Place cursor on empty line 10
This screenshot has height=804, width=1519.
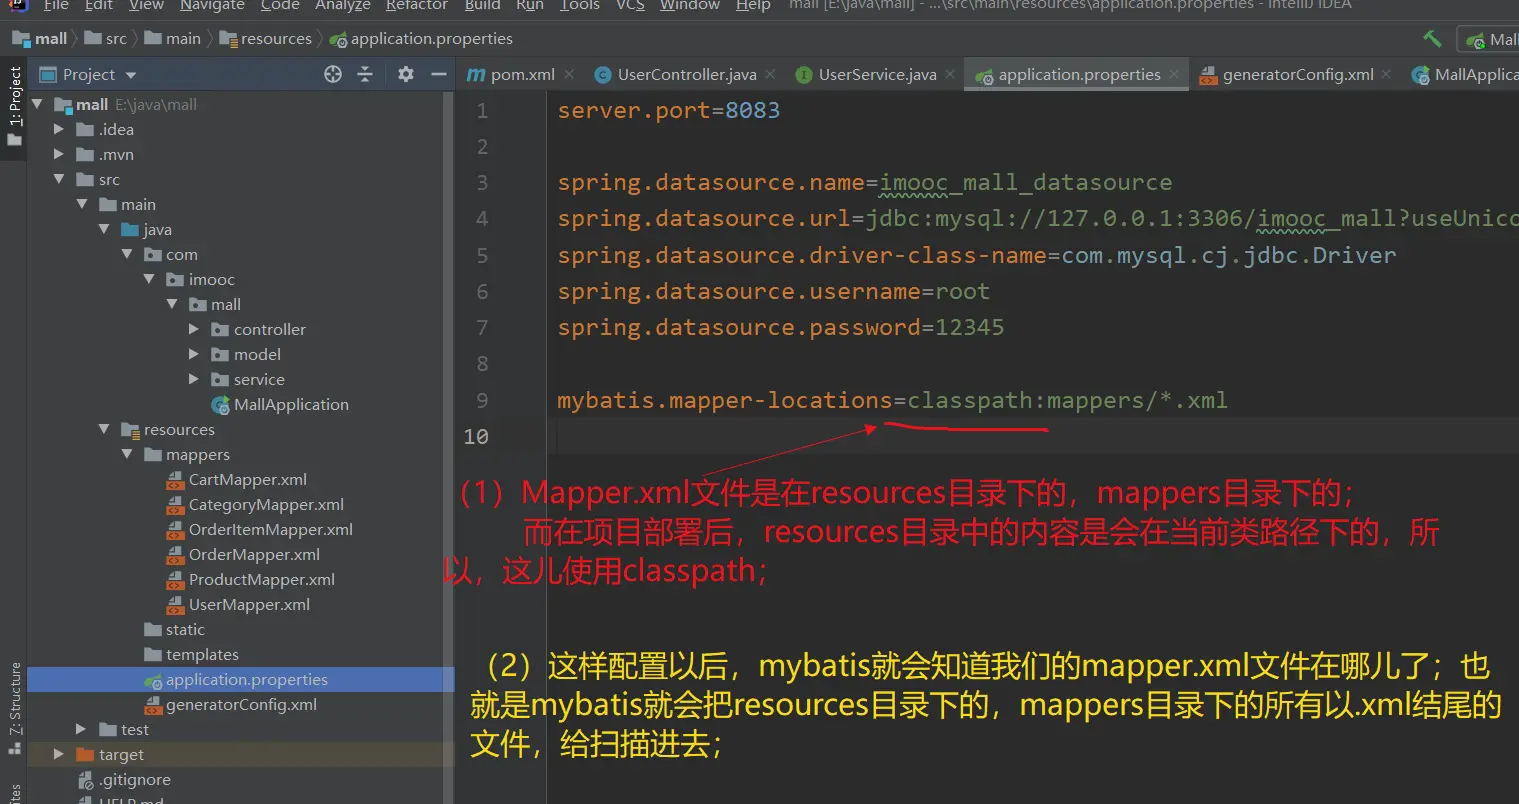tap(900, 436)
